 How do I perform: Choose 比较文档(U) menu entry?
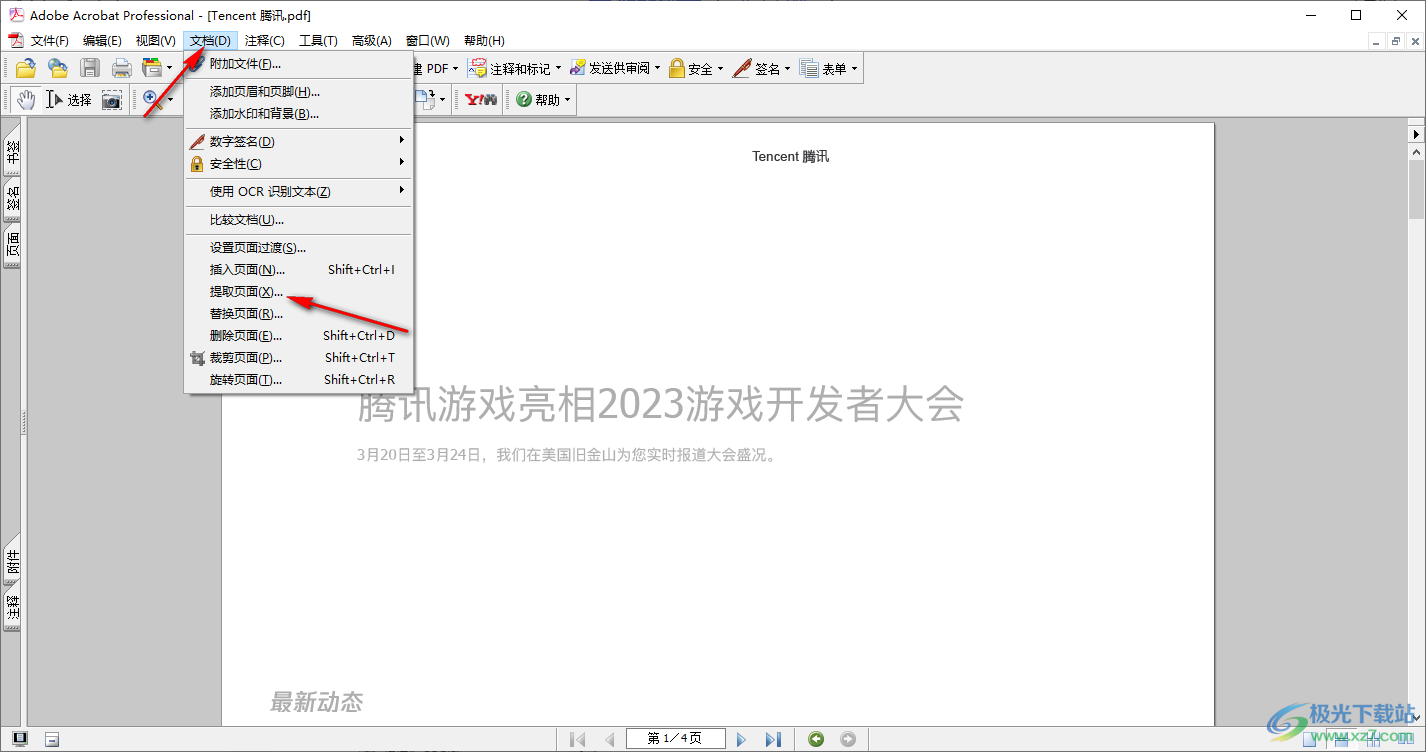pos(299,220)
